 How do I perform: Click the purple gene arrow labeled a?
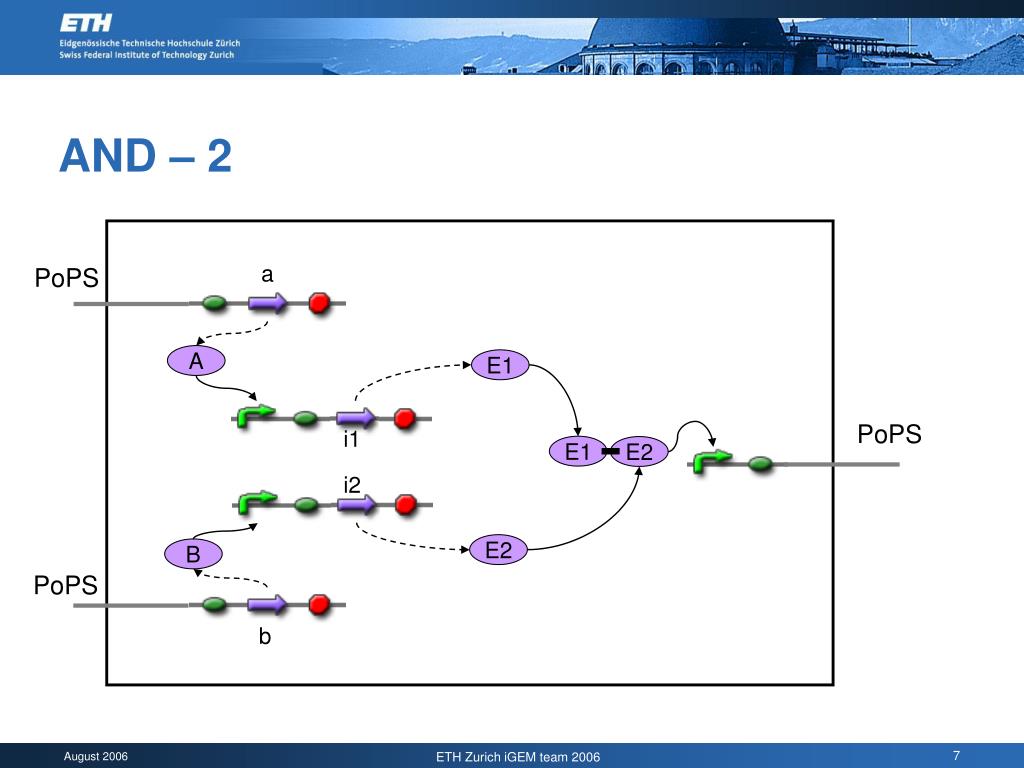pyautogui.click(x=267, y=302)
